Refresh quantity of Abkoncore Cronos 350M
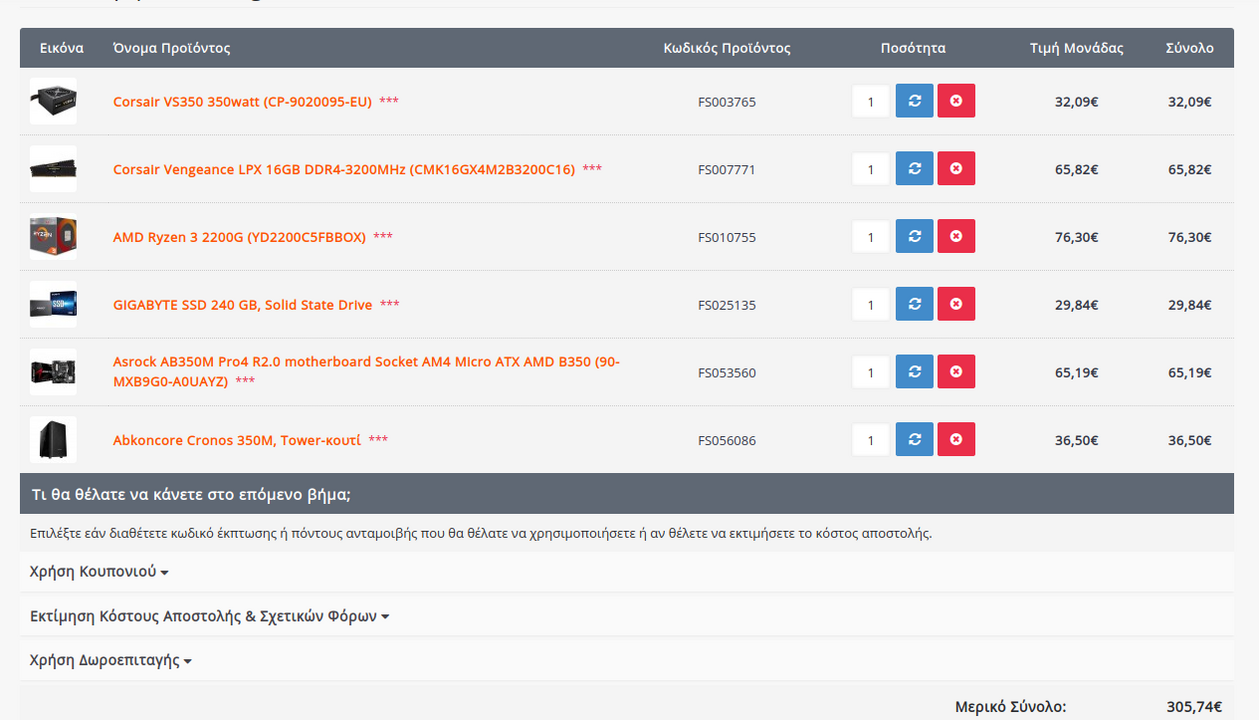Screen dimensions: 1259x720 coord(914,439)
